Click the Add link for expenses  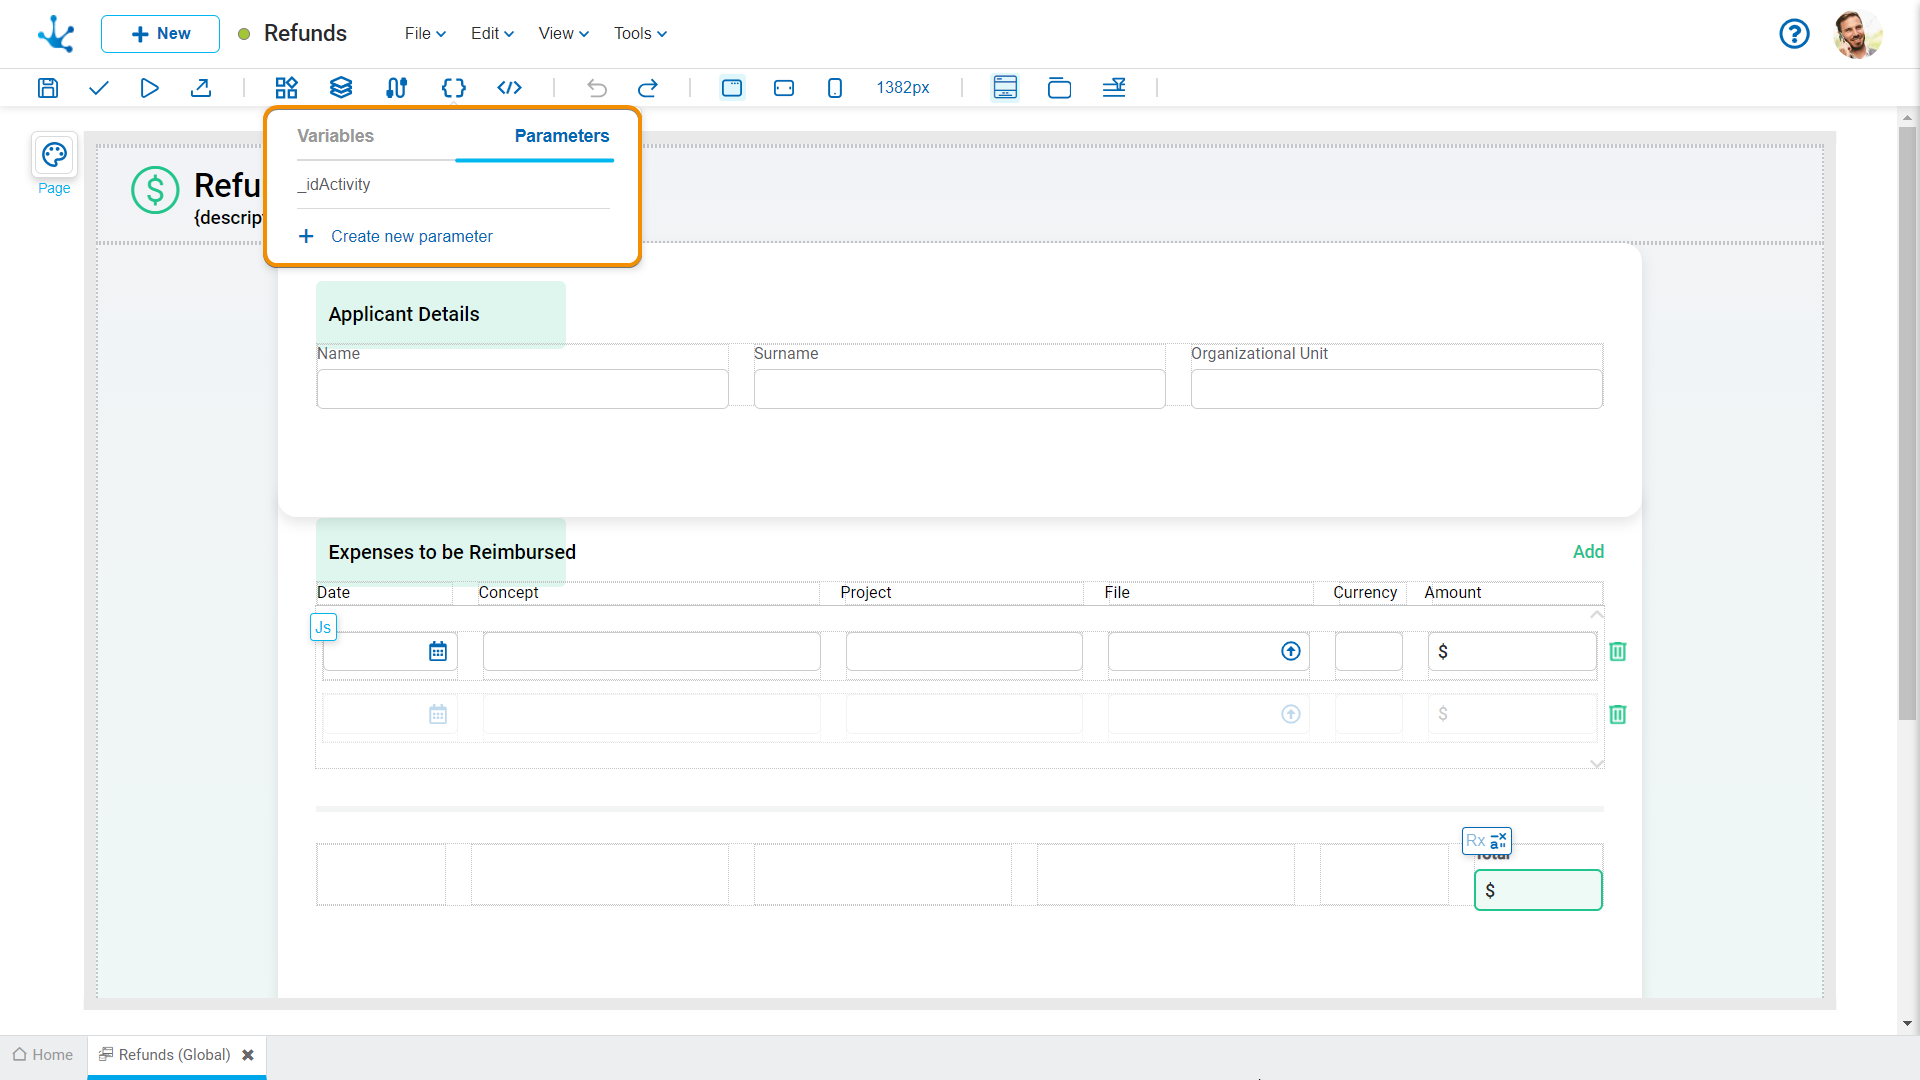(x=1588, y=552)
